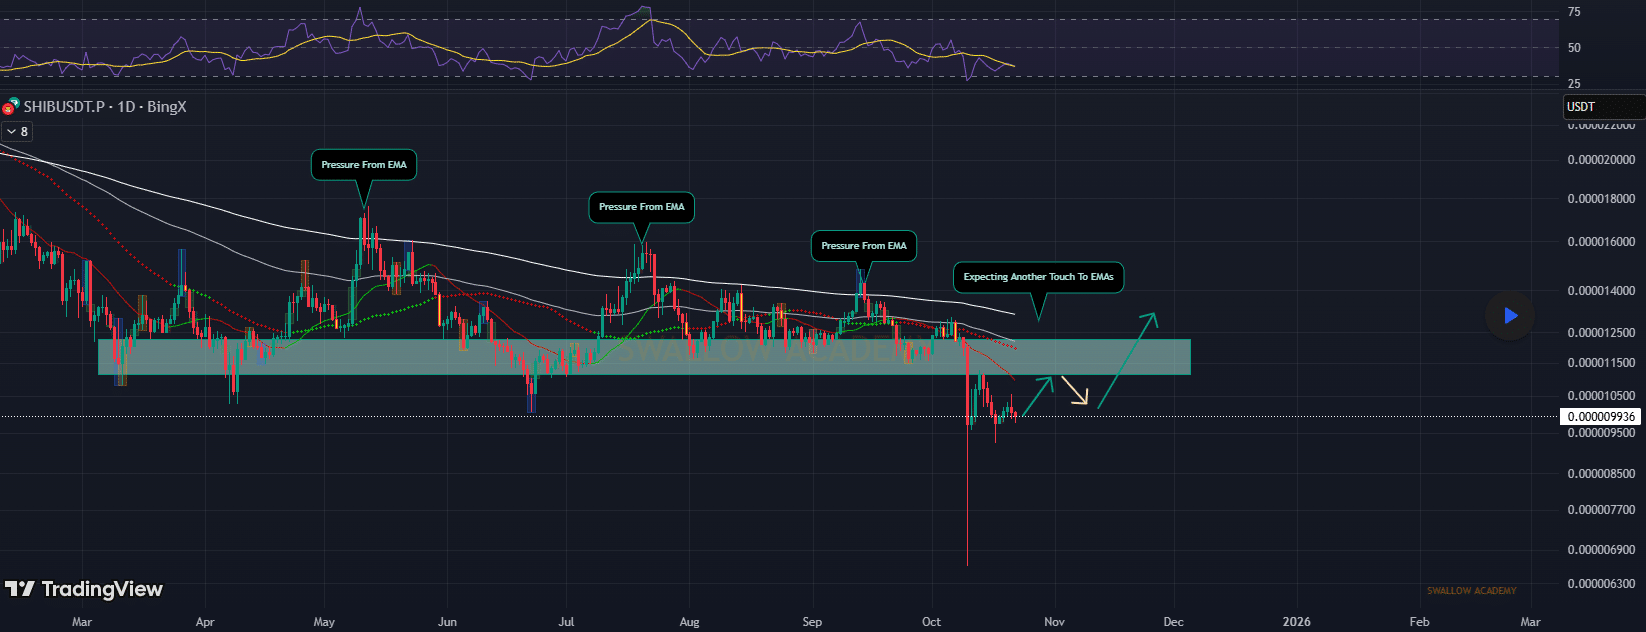
Task: Click the 0.000020000 price axis label
Action: click(1601, 160)
